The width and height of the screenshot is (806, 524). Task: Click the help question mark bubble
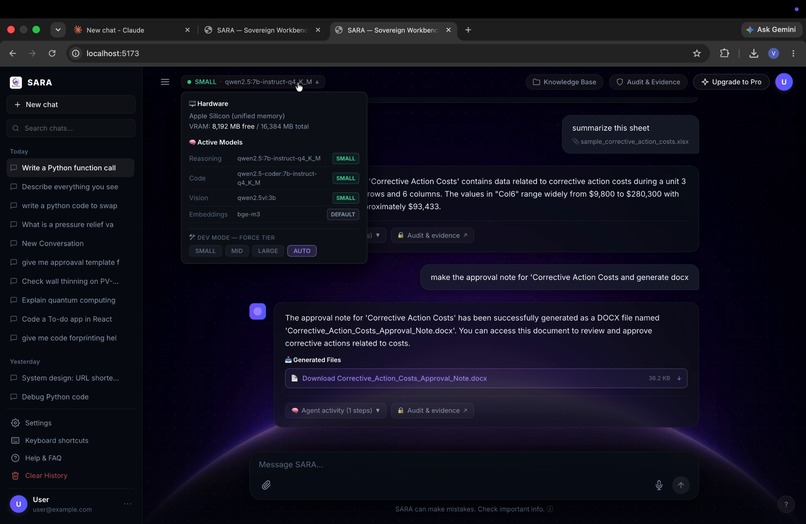pos(785,504)
